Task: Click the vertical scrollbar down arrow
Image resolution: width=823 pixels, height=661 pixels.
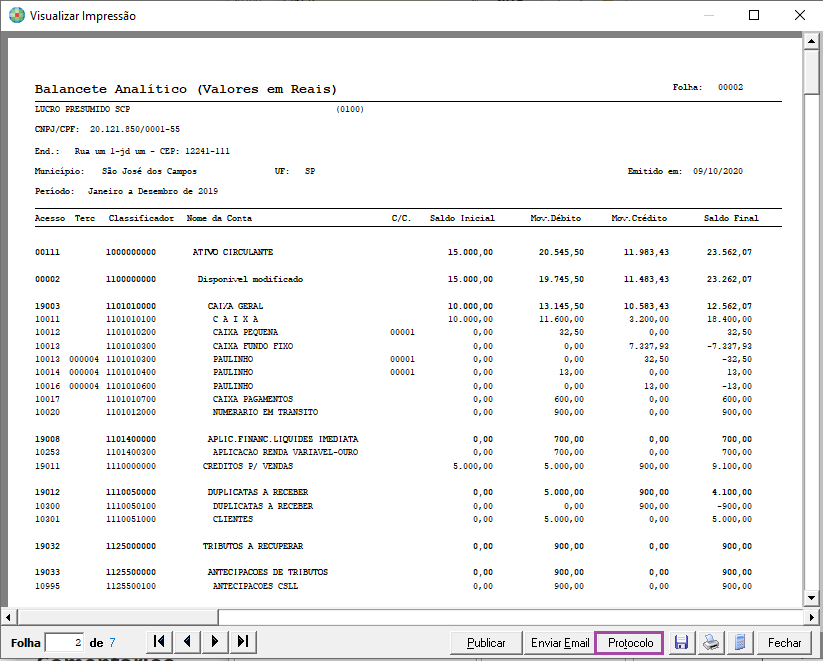Action: [x=811, y=597]
